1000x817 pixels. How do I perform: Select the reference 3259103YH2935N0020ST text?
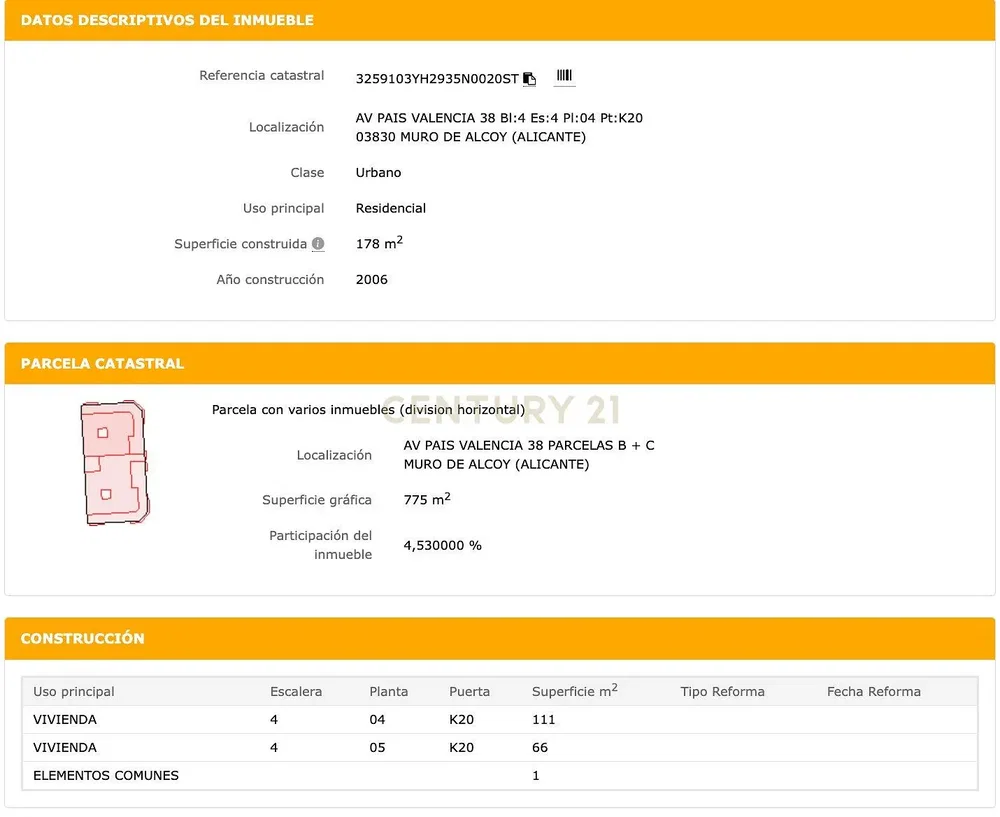[x=437, y=78]
